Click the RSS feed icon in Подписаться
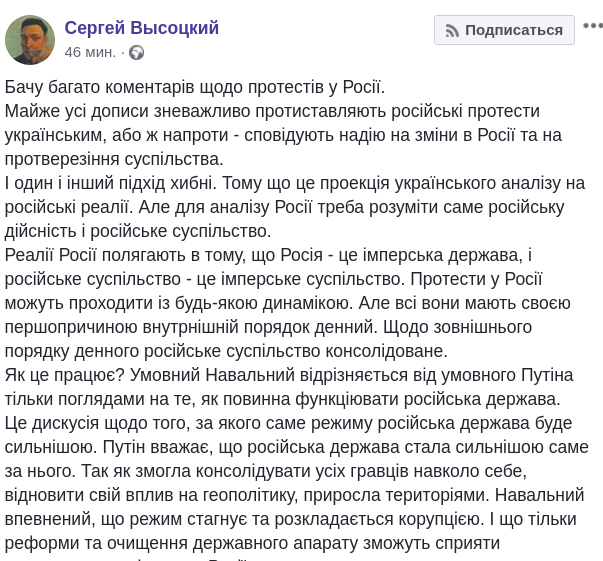The image size is (603, 561). [x=451, y=30]
